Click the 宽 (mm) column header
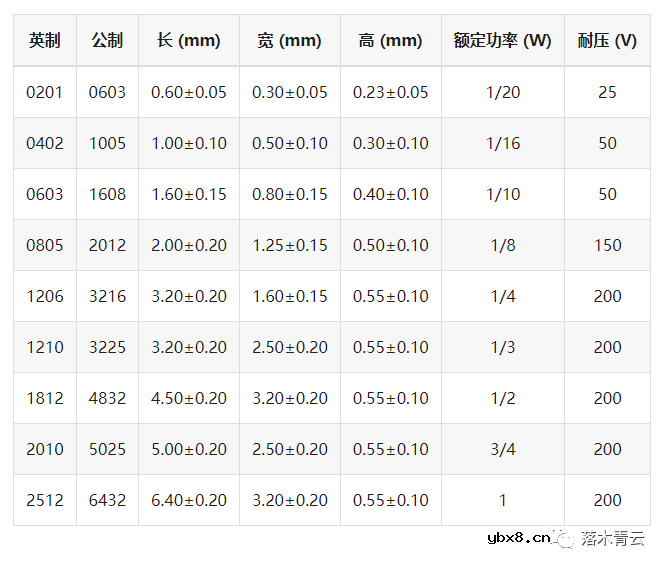This screenshot has height=568, width=666. tap(289, 41)
